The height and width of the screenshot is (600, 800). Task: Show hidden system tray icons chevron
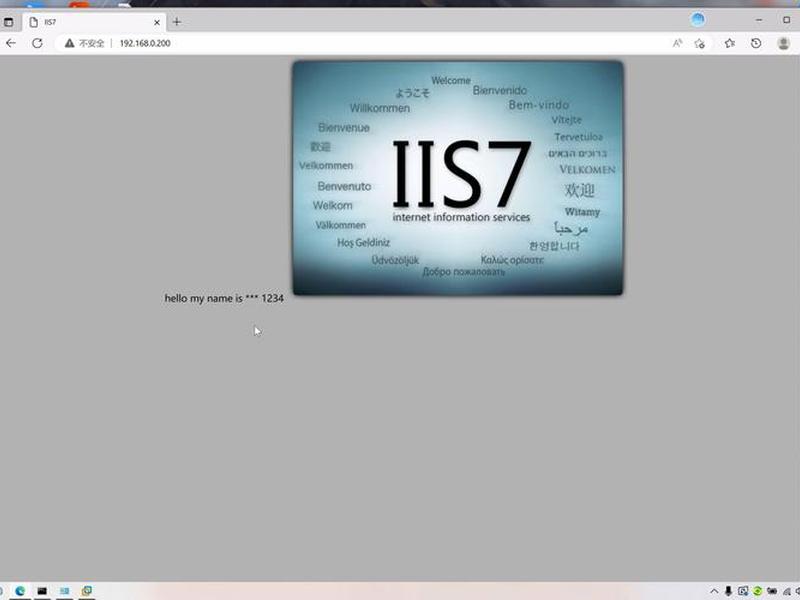714,591
